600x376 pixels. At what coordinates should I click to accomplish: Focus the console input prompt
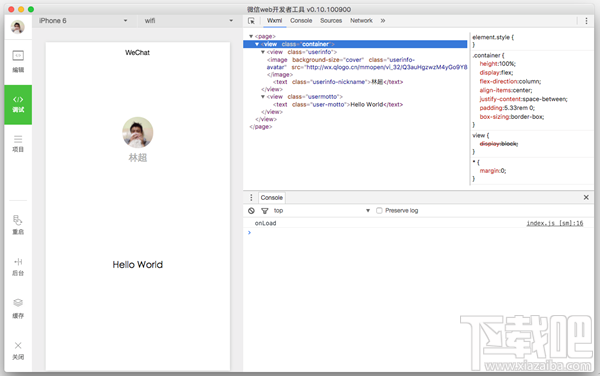coord(419,233)
